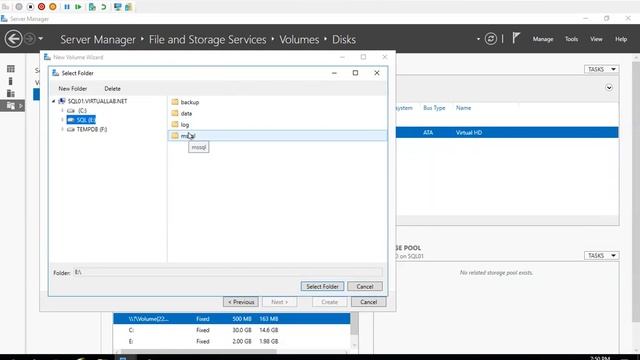This screenshot has width=640, height=360.
Task: Open the Storage Pool TASKS dropdown
Action: pos(601,256)
